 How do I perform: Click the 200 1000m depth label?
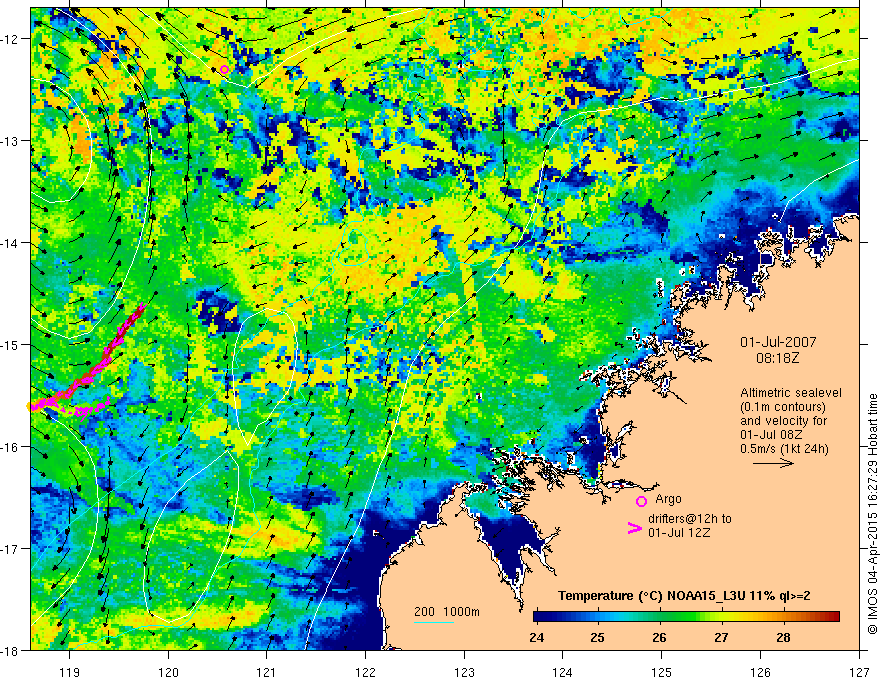pyautogui.click(x=447, y=612)
